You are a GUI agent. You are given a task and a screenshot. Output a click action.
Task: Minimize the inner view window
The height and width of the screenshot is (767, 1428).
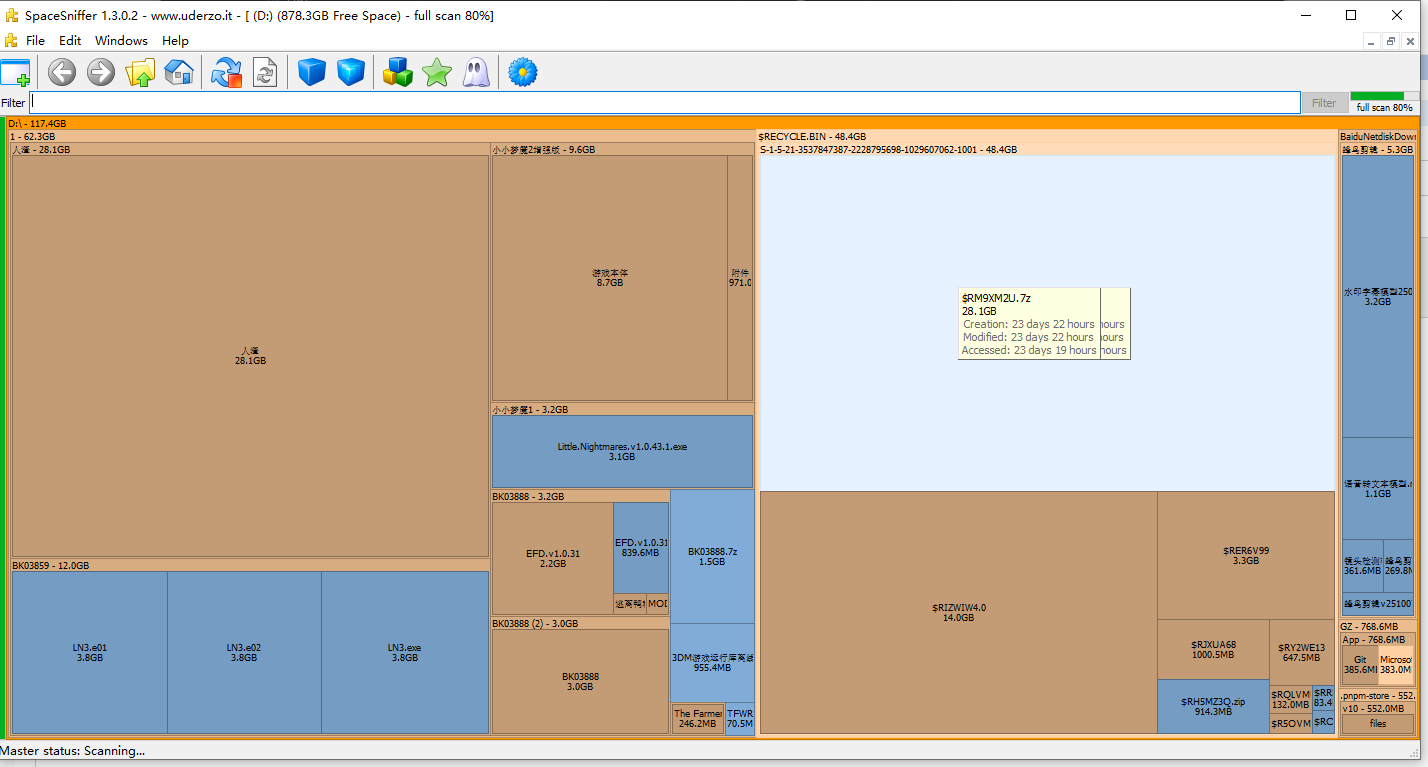click(1372, 41)
